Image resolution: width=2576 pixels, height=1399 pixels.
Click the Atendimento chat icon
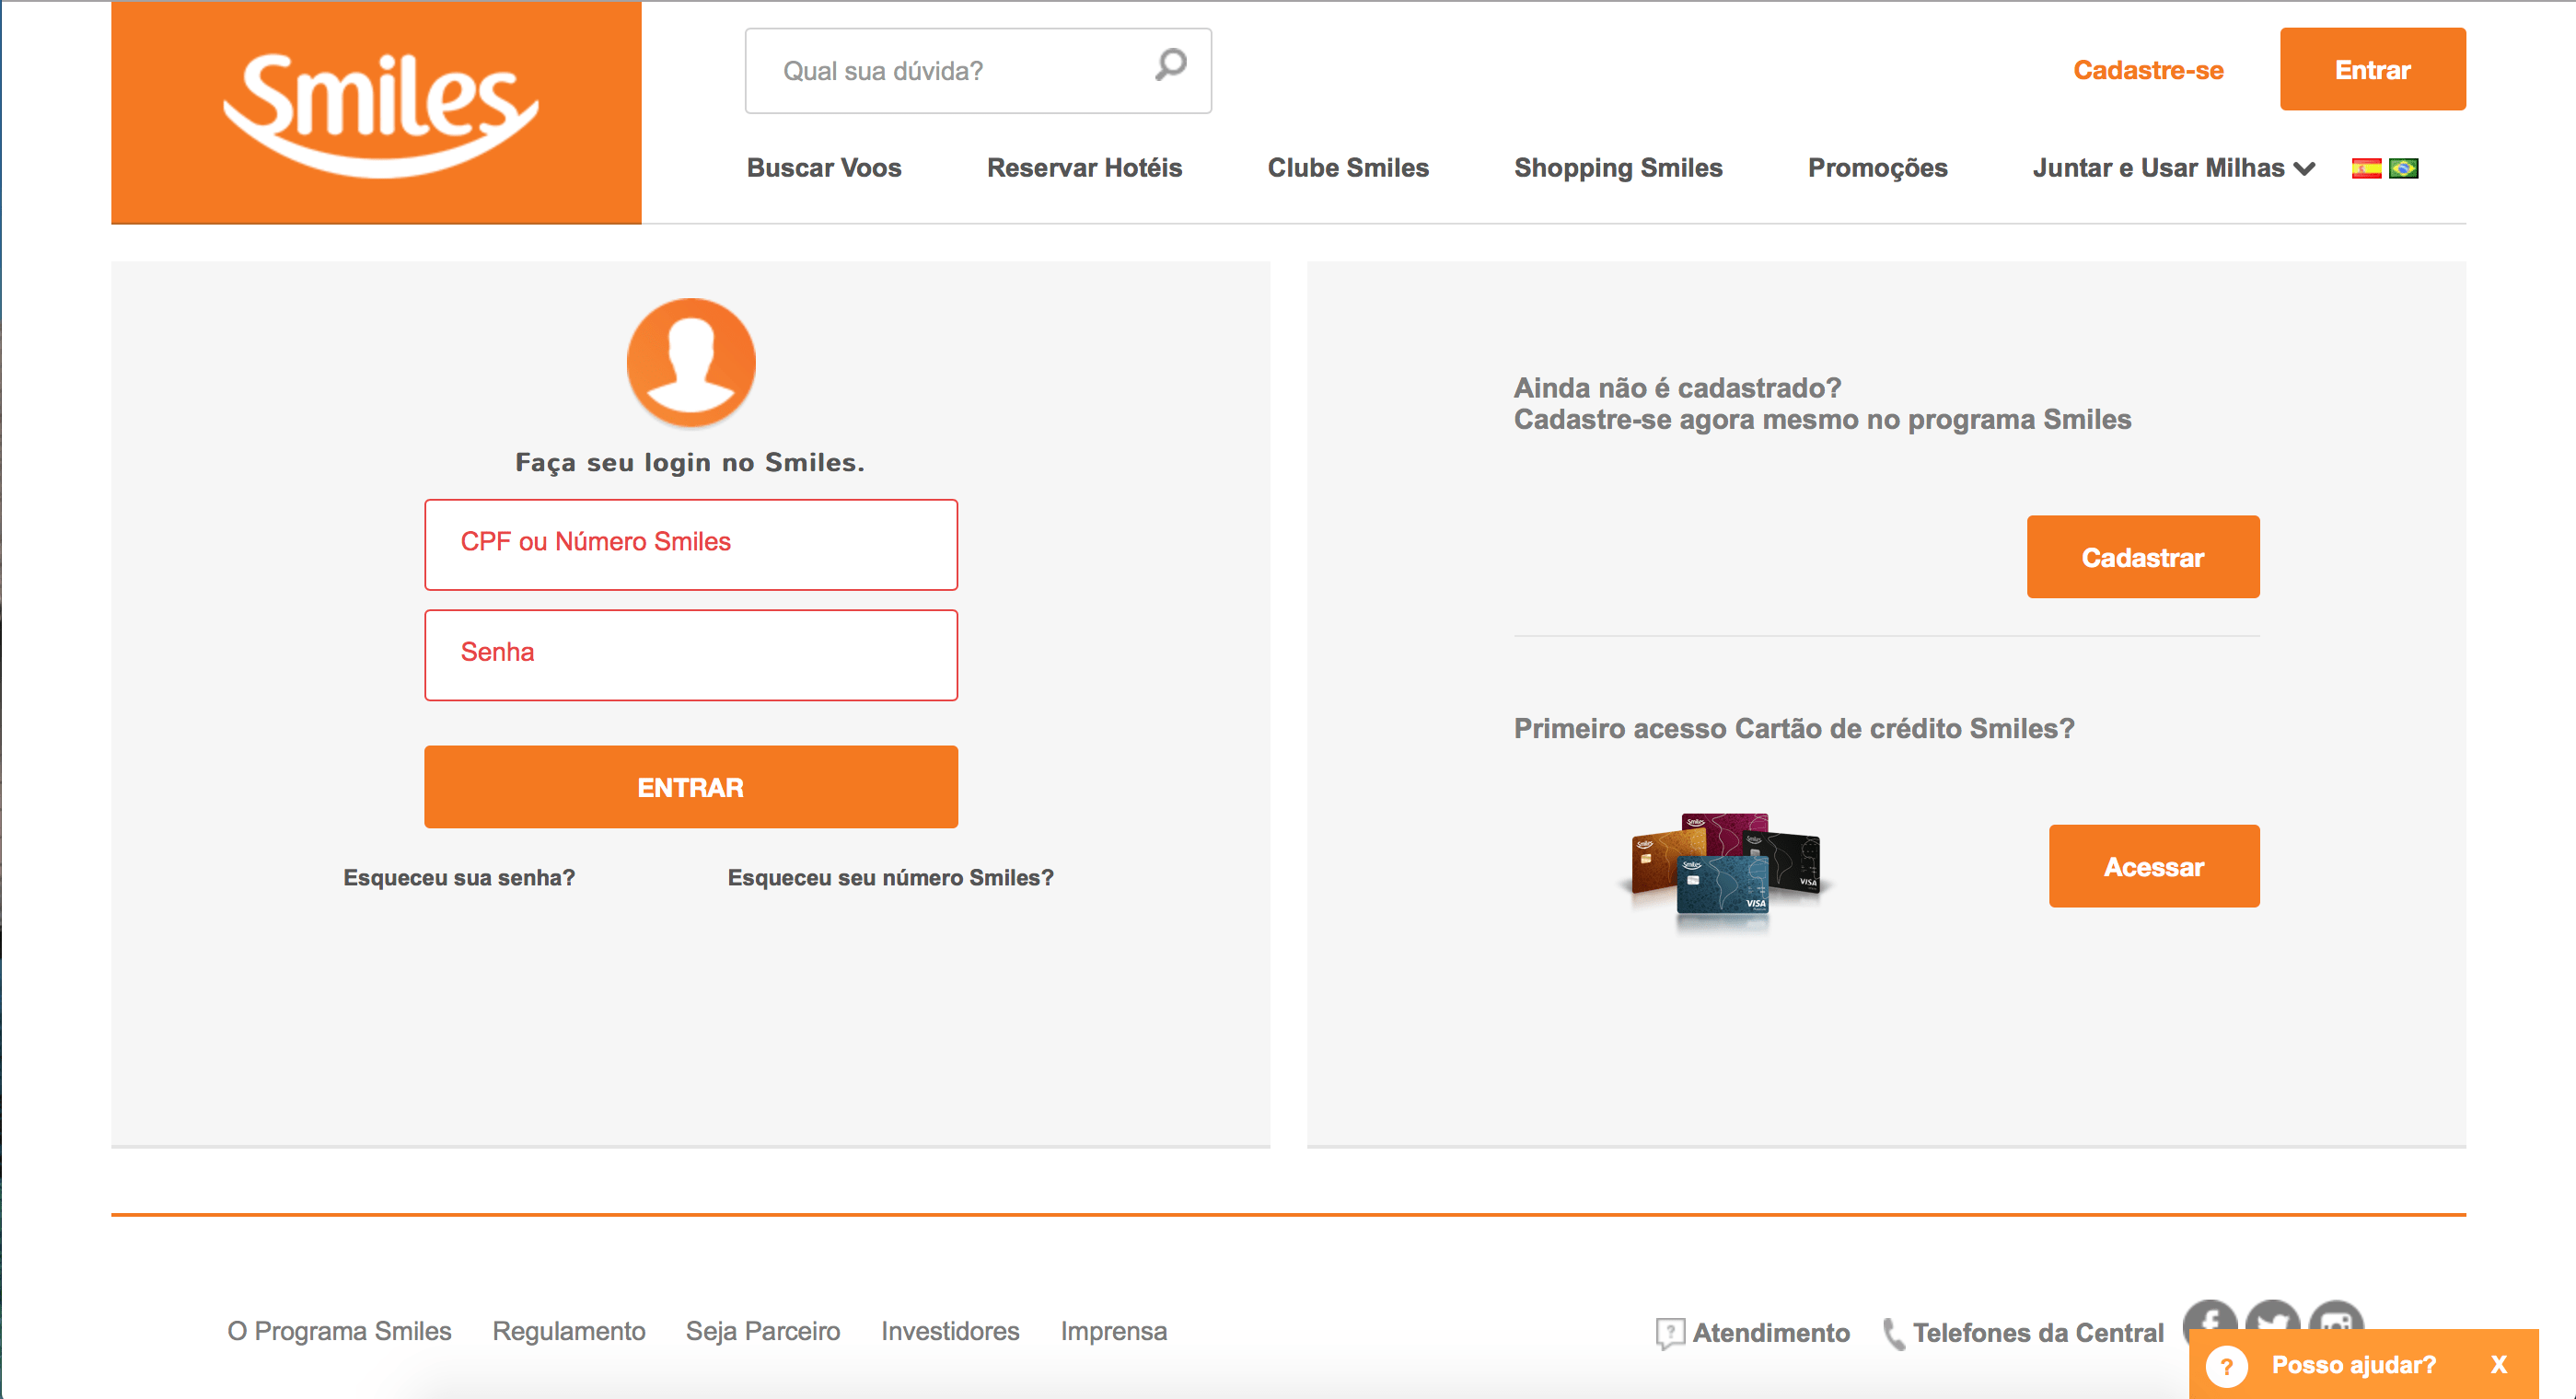coord(1669,1334)
